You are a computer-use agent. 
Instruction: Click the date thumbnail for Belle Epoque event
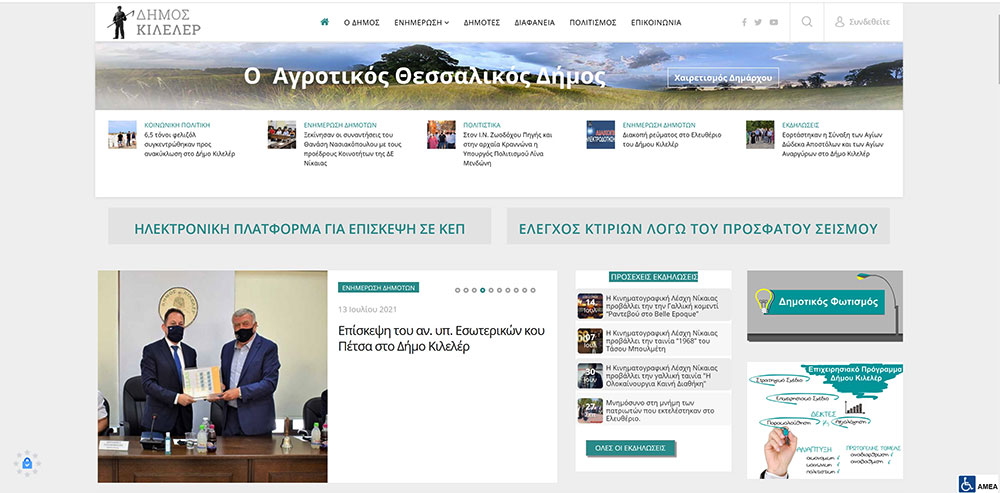pyautogui.click(x=590, y=306)
